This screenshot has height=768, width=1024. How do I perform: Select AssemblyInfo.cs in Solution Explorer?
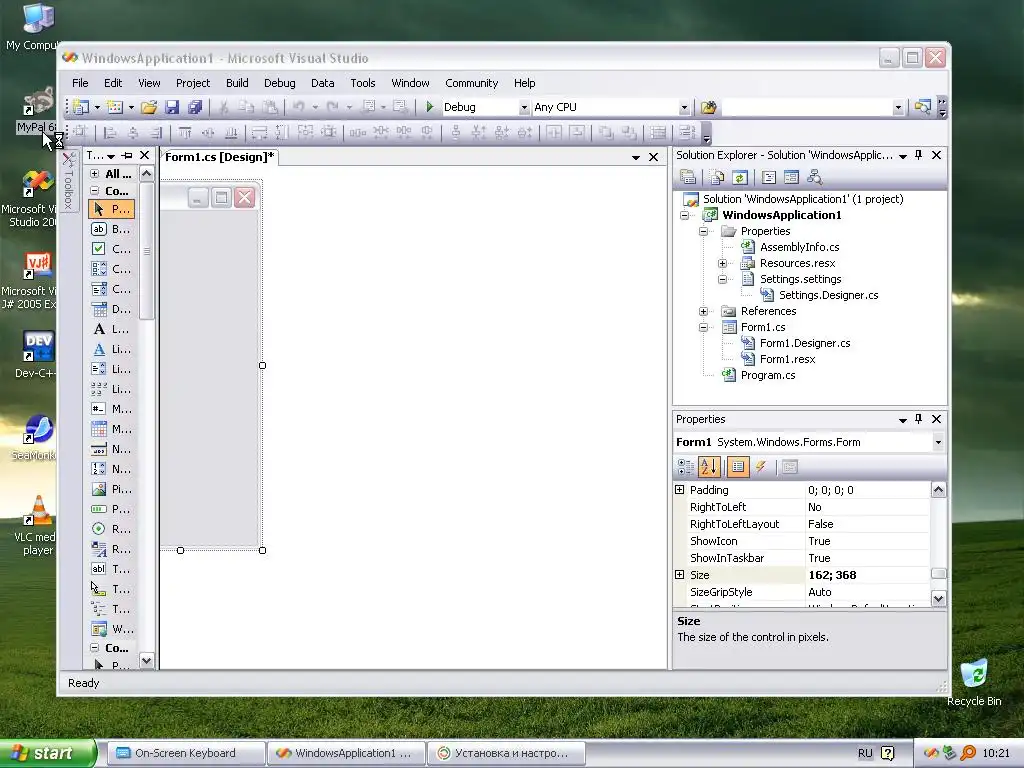[x=799, y=247]
